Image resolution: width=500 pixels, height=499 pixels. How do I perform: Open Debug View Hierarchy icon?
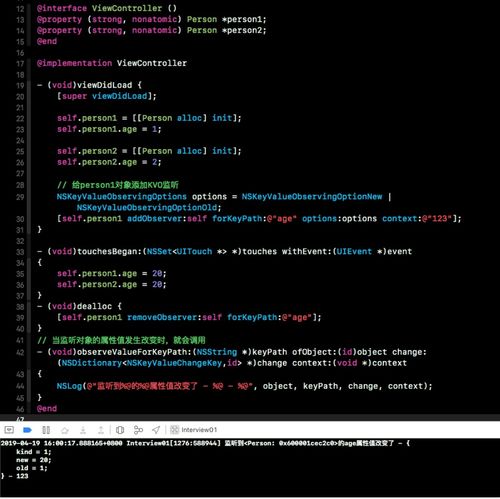120,430
